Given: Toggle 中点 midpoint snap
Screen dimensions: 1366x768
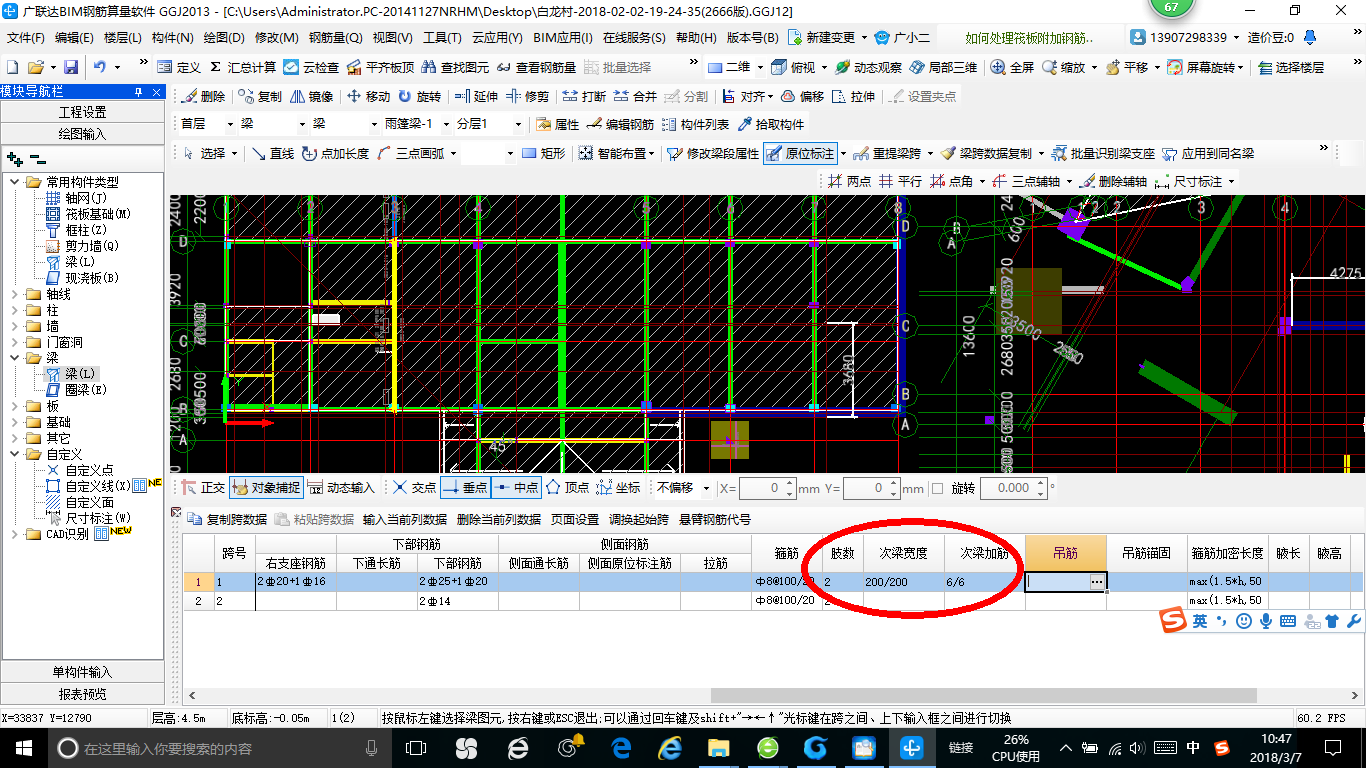Looking at the screenshot, I should pyautogui.click(x=516, y=488).
